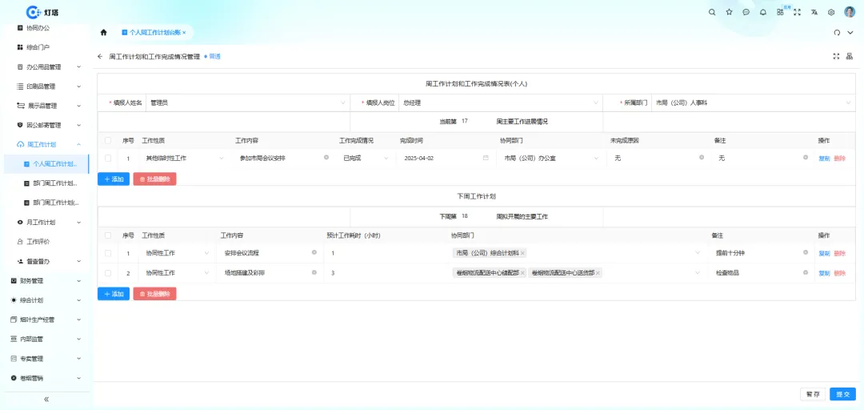This screenshot has width=864, height=410.
Task: Click 删除 in the 场地搭建及彩排 row
Action: click(x=840, y=273)
